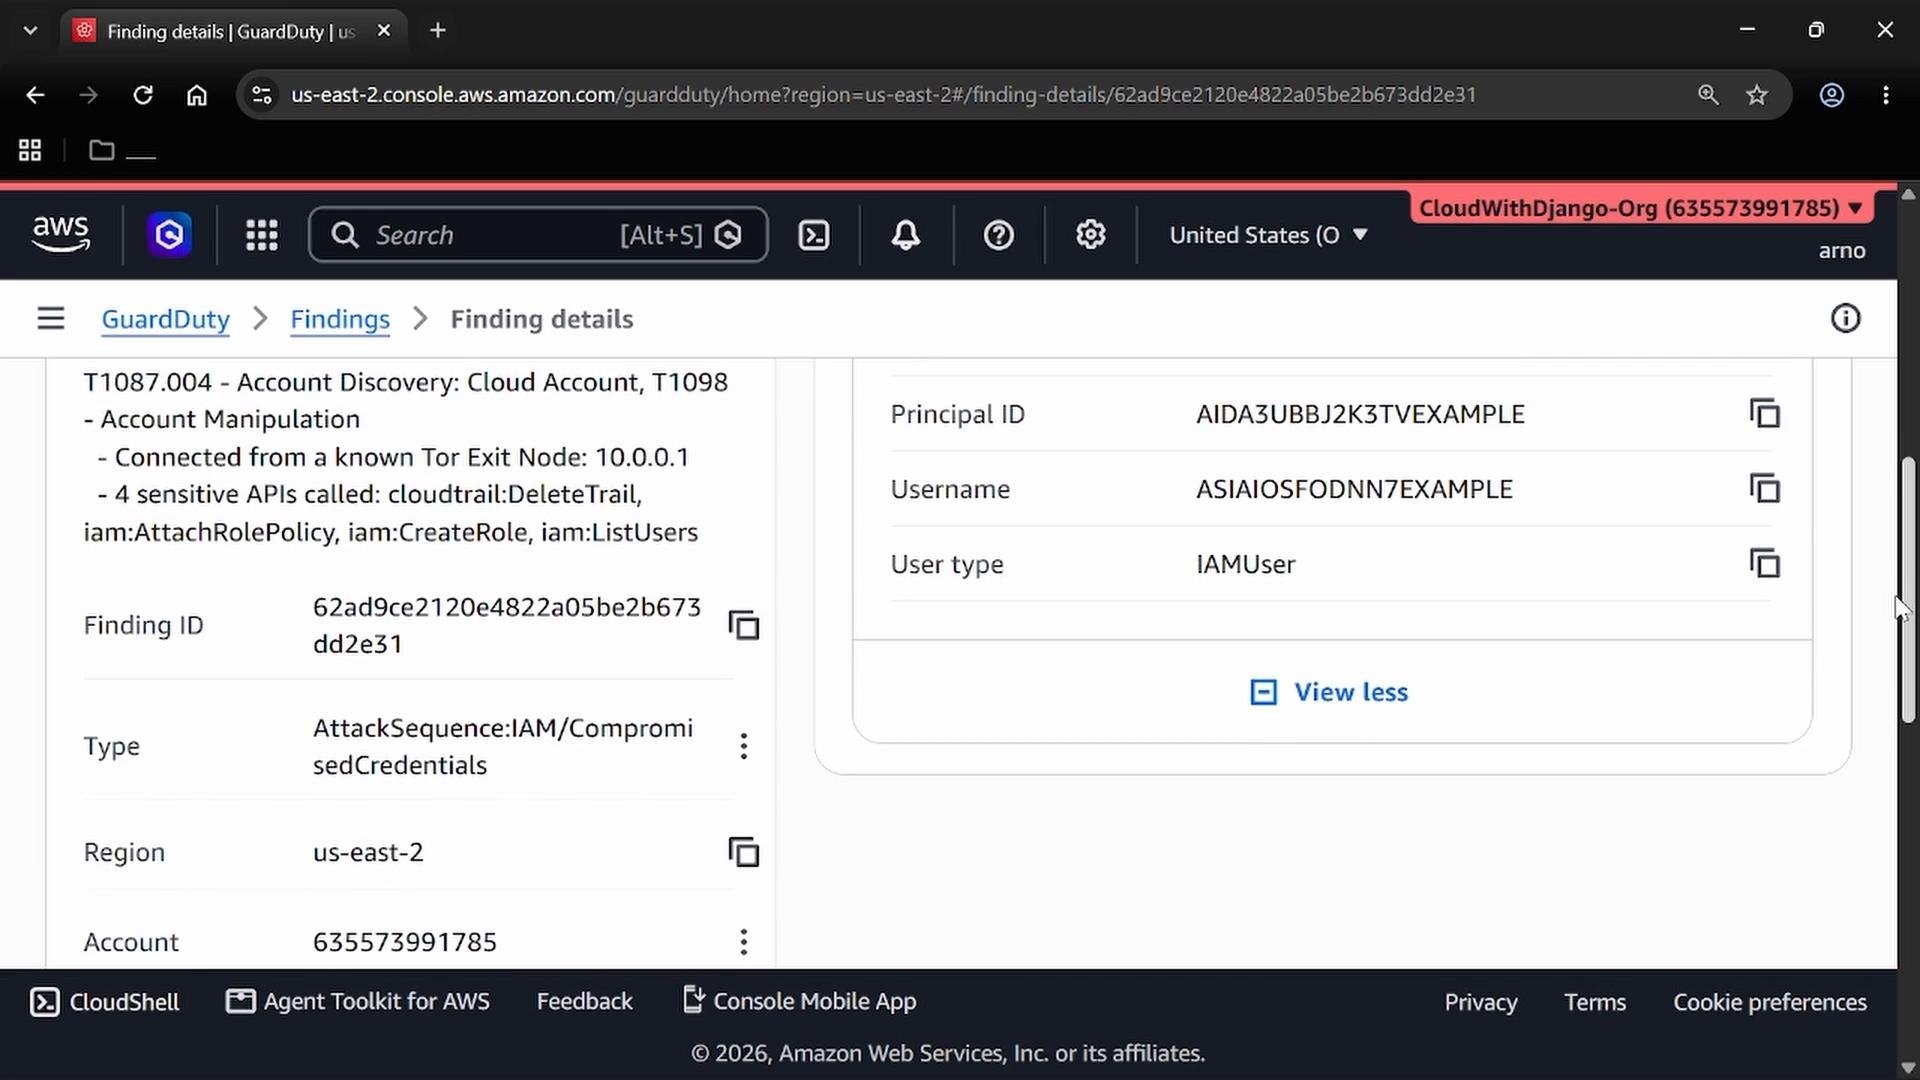Screen dimensions: 1920x1080
Task: Open Agent Toolkit for AWS
Action: [x=358, y=1002]
